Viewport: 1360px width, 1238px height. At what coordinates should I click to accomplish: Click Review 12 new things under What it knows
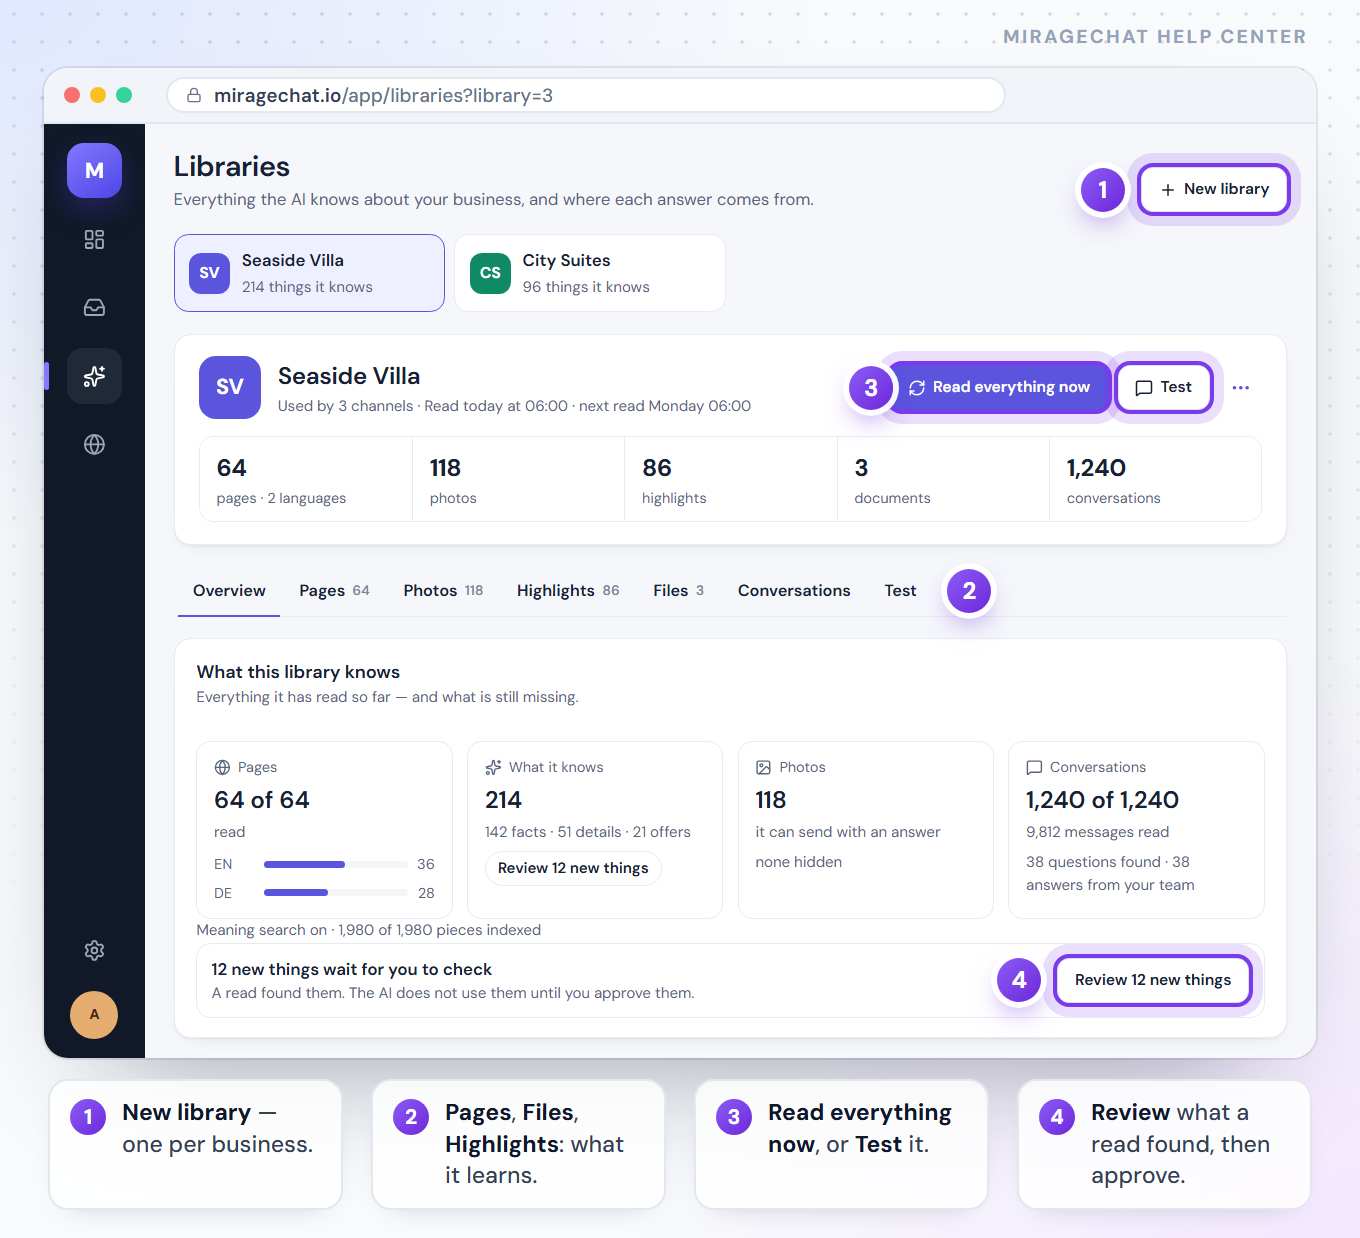point(573,868)
